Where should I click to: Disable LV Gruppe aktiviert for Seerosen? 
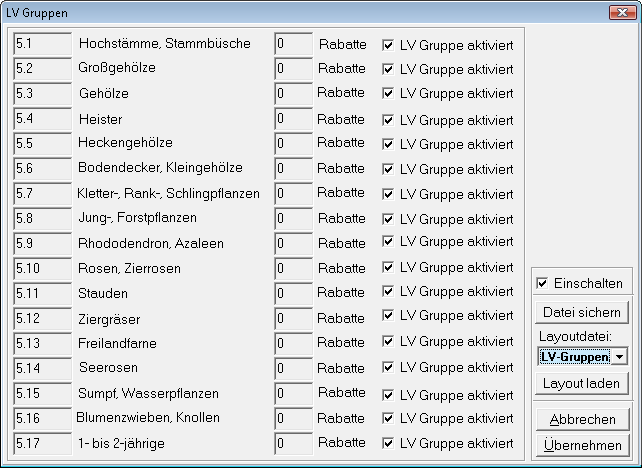[x=389, y=369]
